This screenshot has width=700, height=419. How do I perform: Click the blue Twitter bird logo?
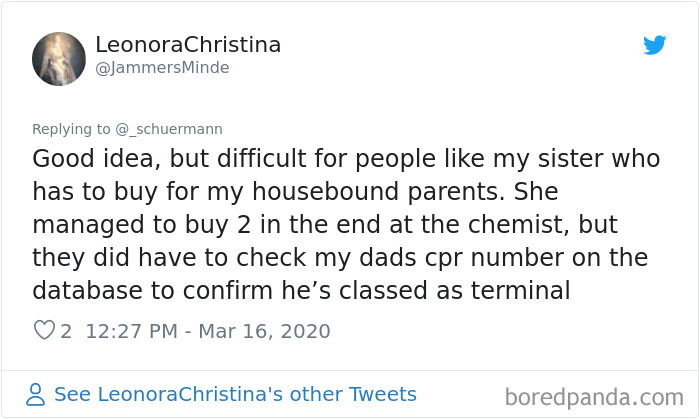(654, 45)
